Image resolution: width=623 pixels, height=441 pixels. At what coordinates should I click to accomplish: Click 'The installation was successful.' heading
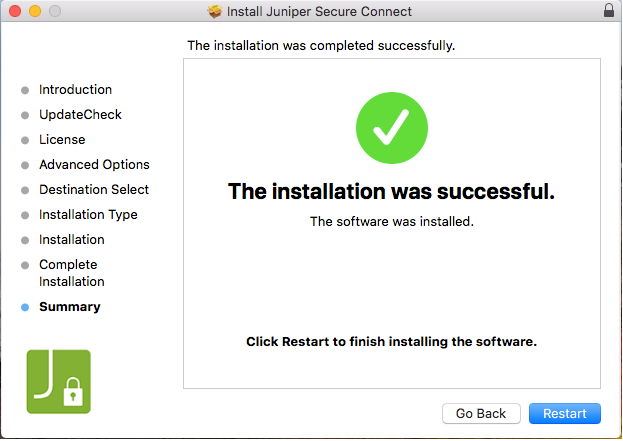pos(391,191)
